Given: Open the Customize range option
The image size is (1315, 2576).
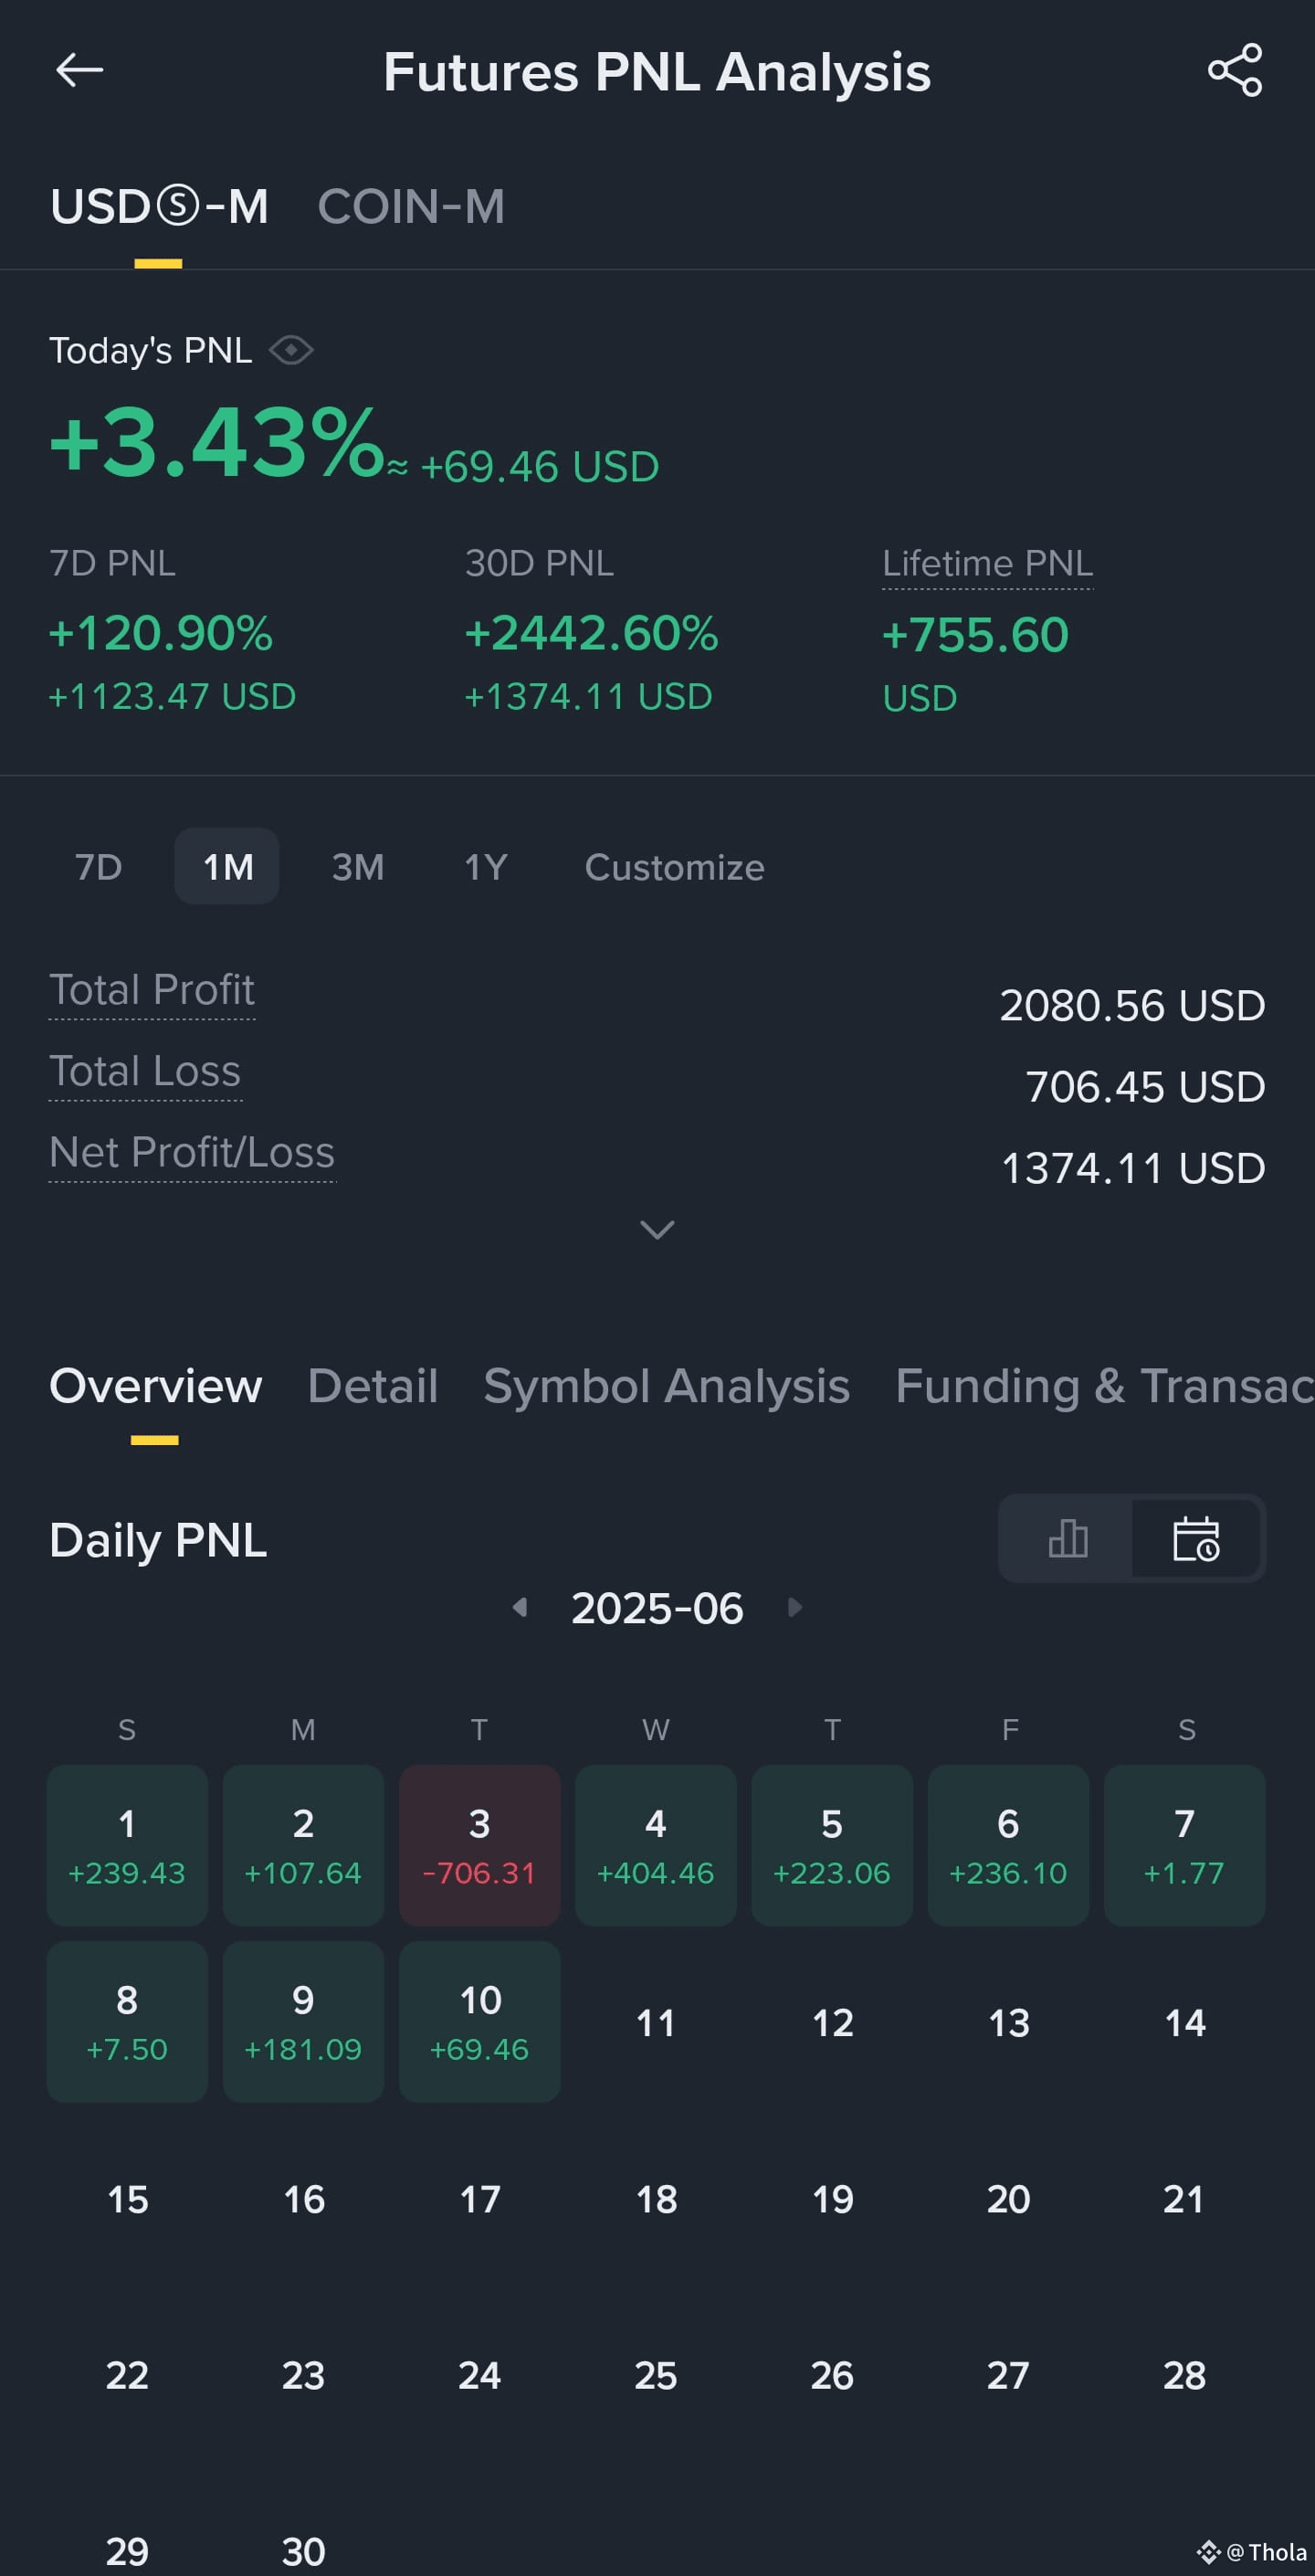Looking at the screenshot, I should click(x=675, y=867).
